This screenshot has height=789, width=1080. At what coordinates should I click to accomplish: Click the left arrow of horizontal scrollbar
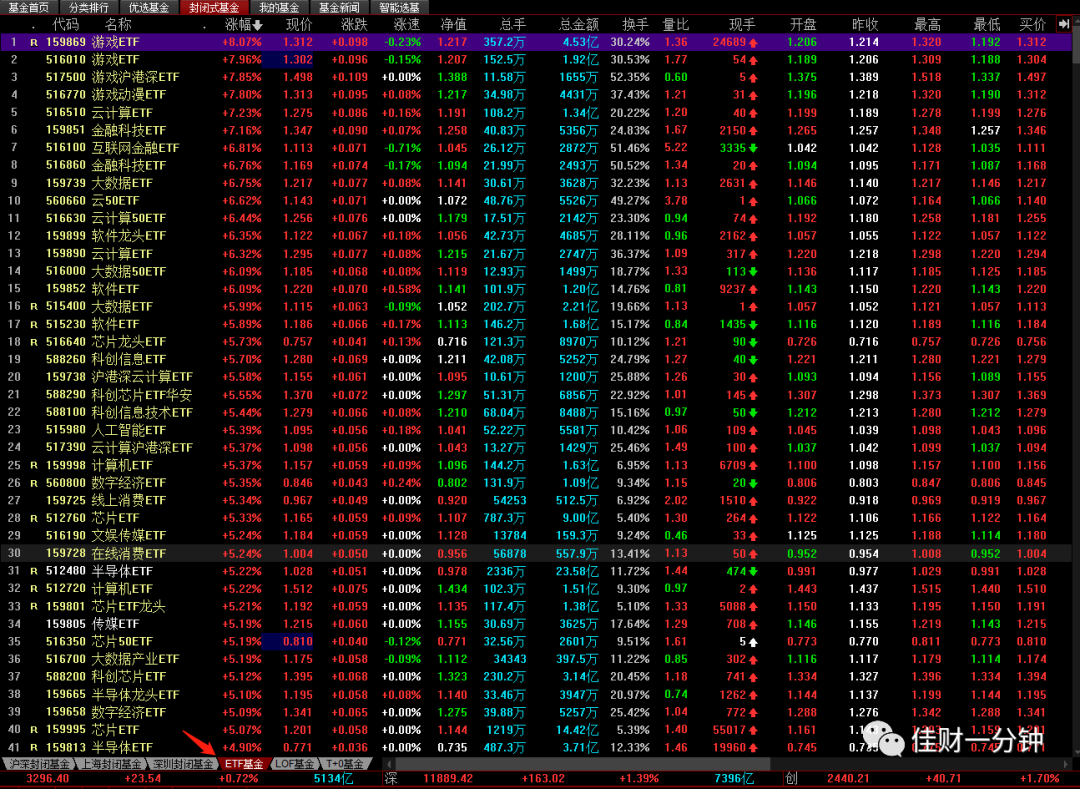click(390, 764)
